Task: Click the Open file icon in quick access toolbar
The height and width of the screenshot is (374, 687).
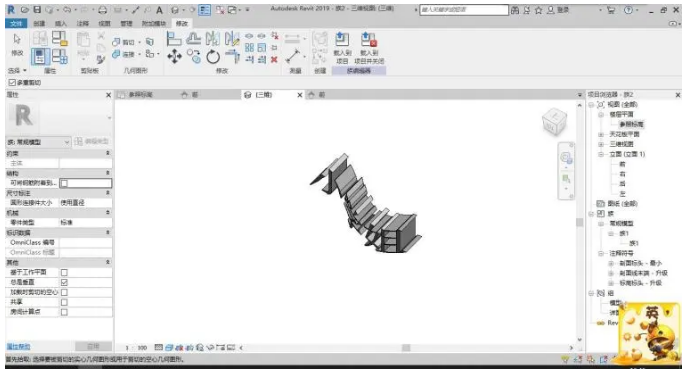Action: (x=25, y=10)
